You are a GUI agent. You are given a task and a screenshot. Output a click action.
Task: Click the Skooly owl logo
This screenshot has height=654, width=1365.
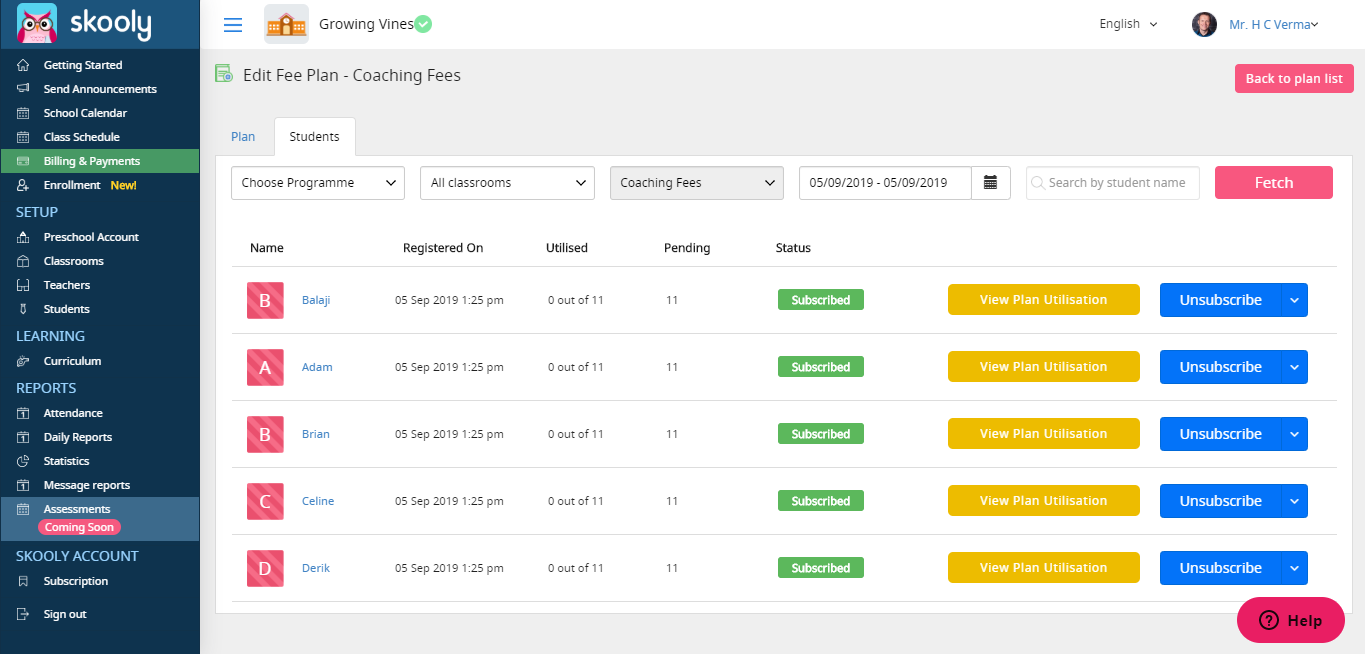(37, 24)
